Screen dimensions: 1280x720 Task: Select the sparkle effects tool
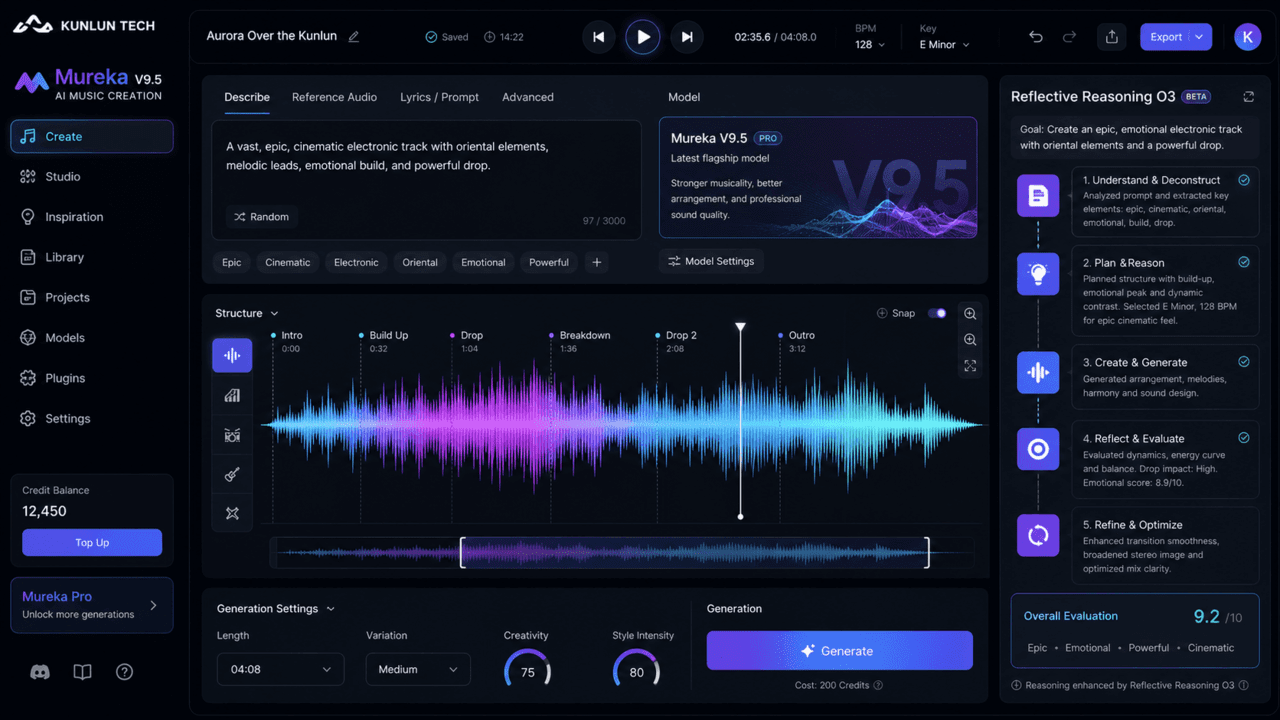point(232,513)
